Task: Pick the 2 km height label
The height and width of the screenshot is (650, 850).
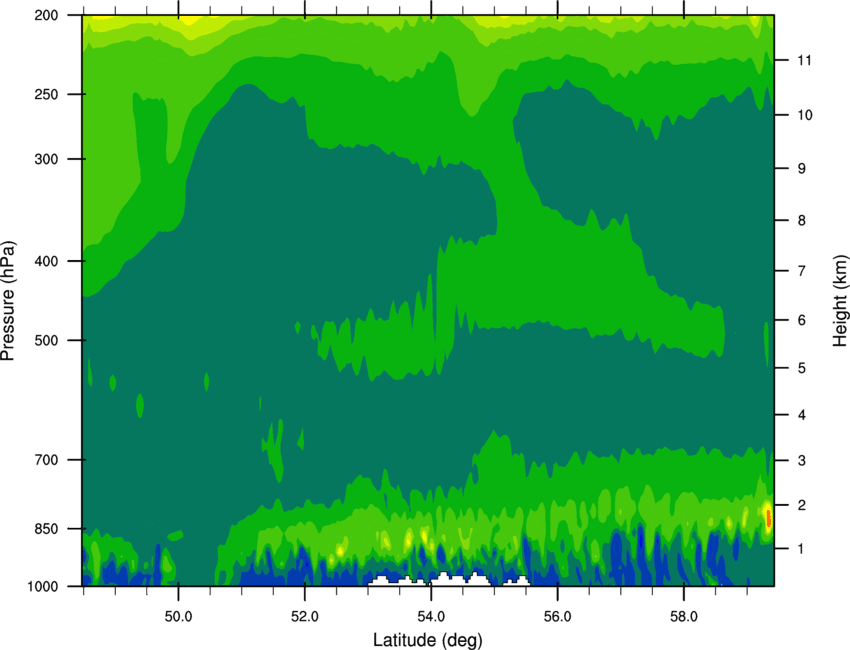Action: click(x=802, y=505)
